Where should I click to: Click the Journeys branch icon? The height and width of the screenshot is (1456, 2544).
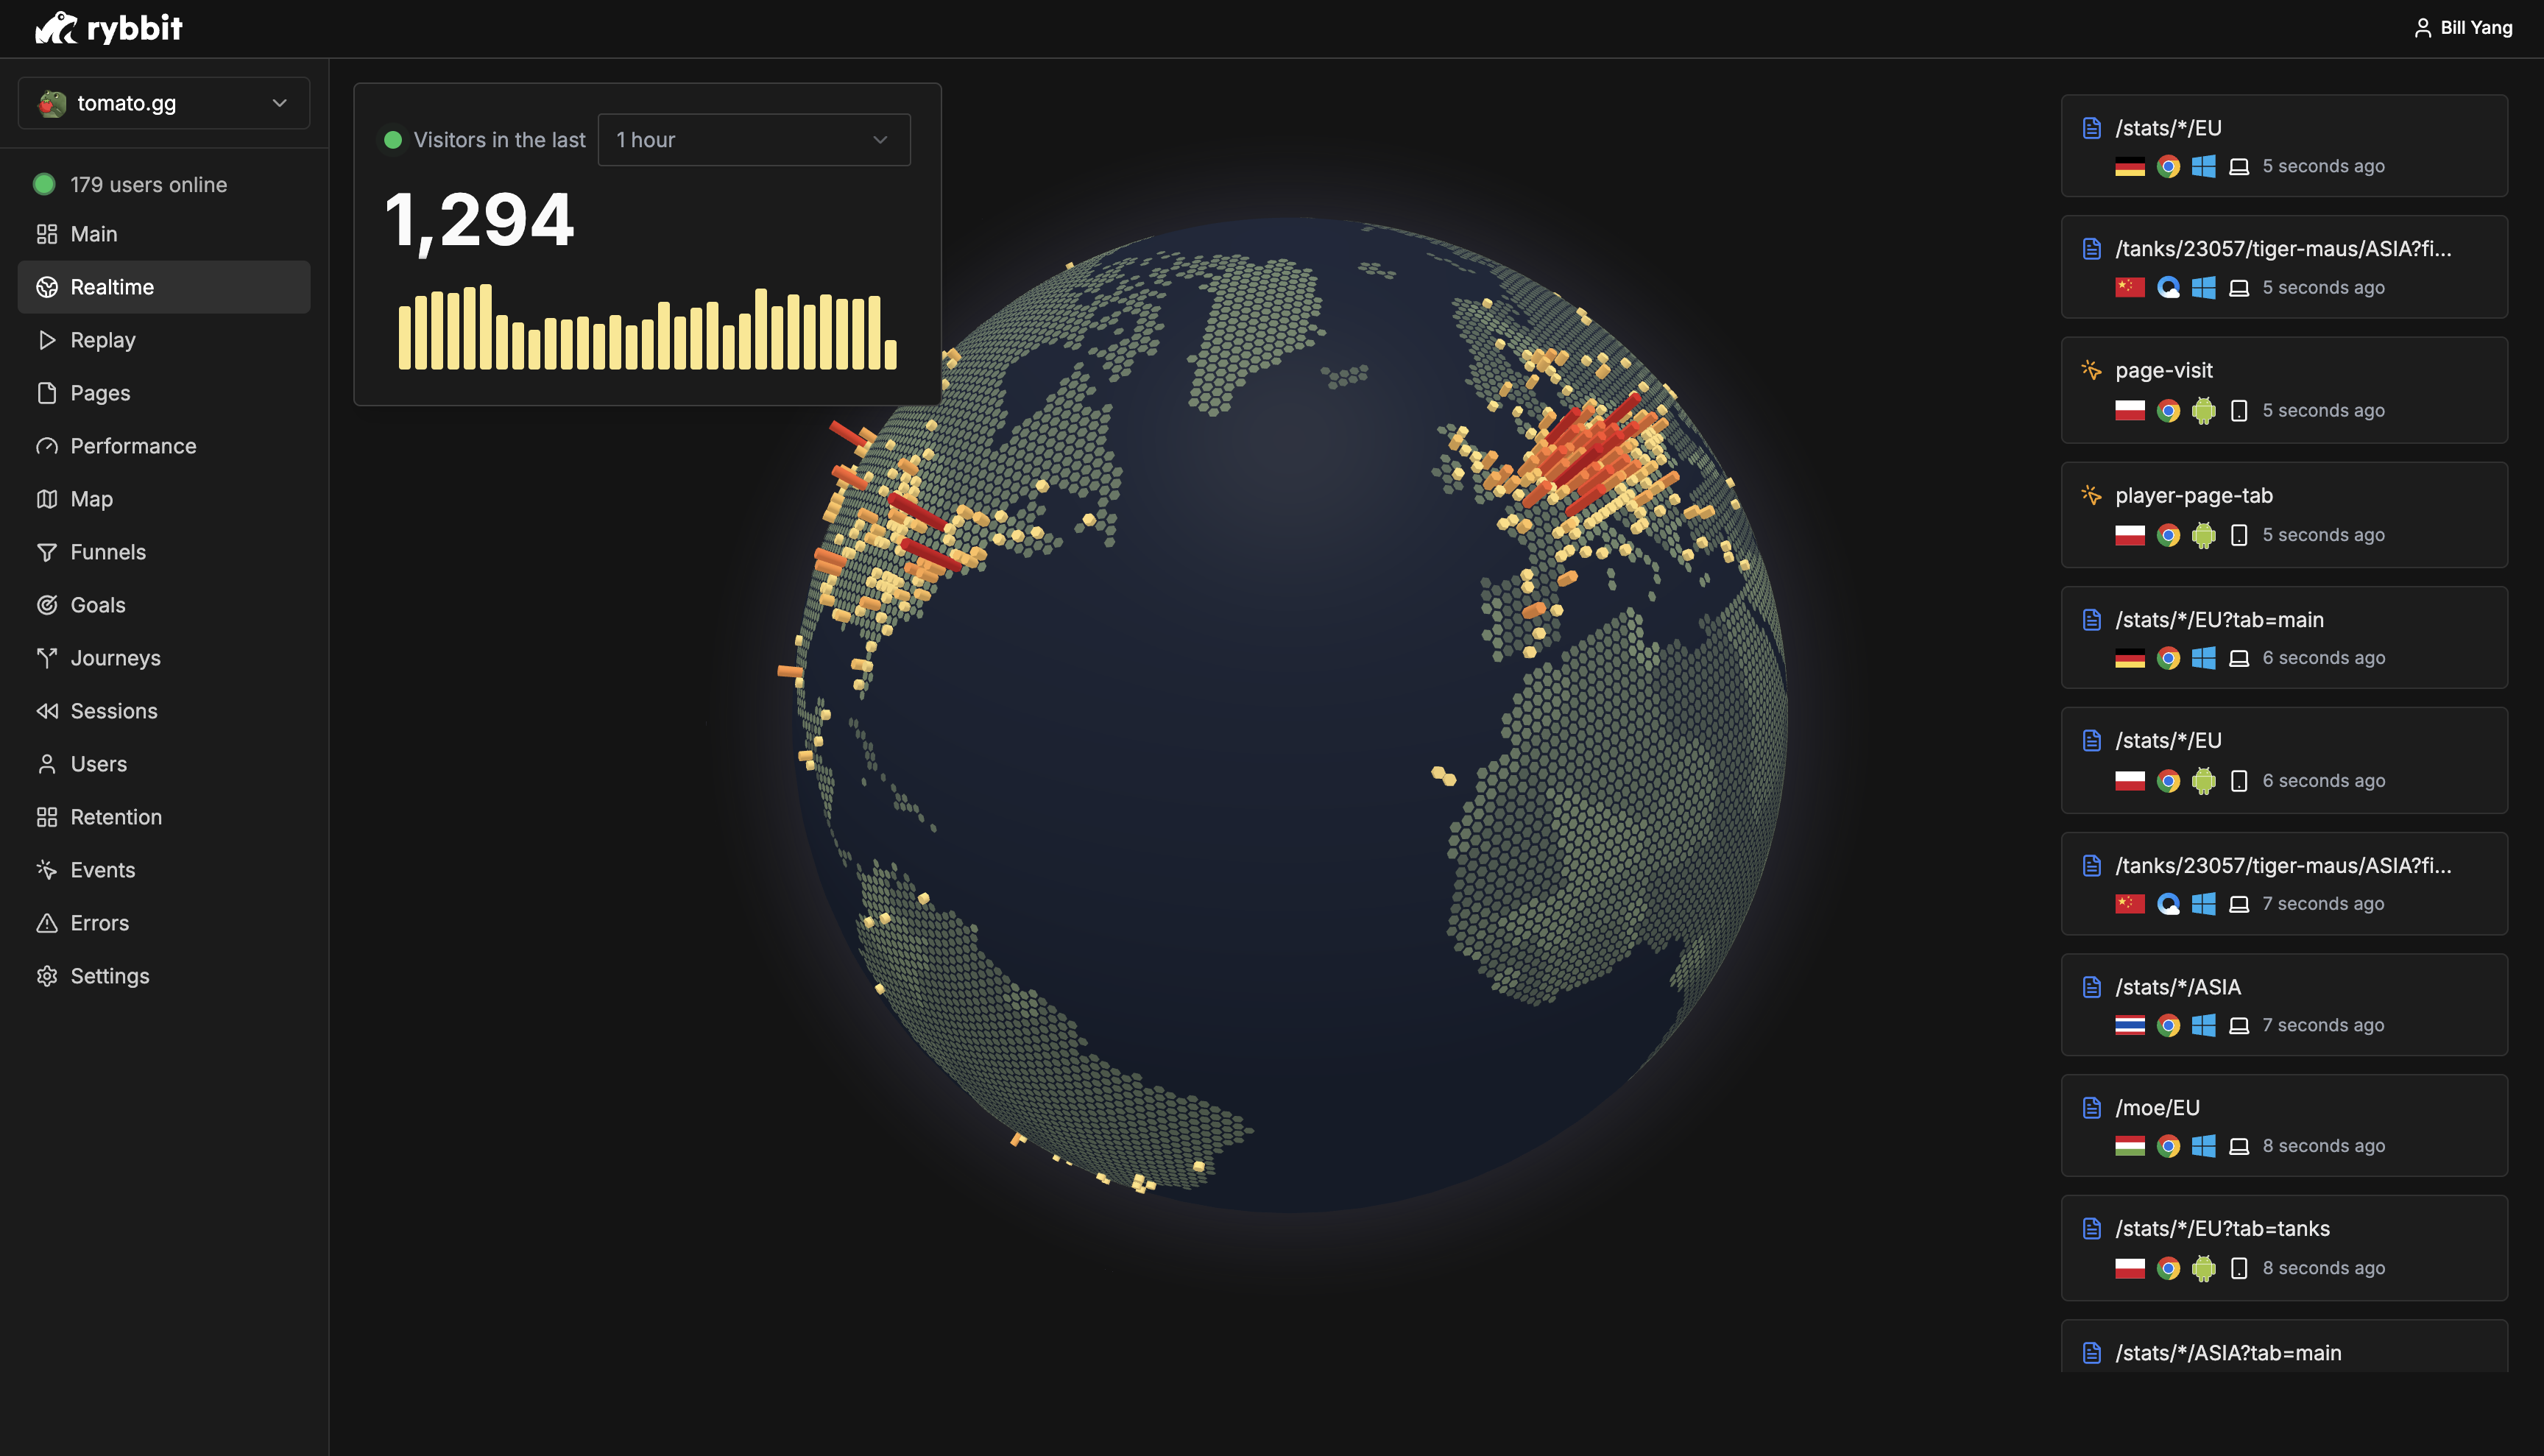point(46,658)
